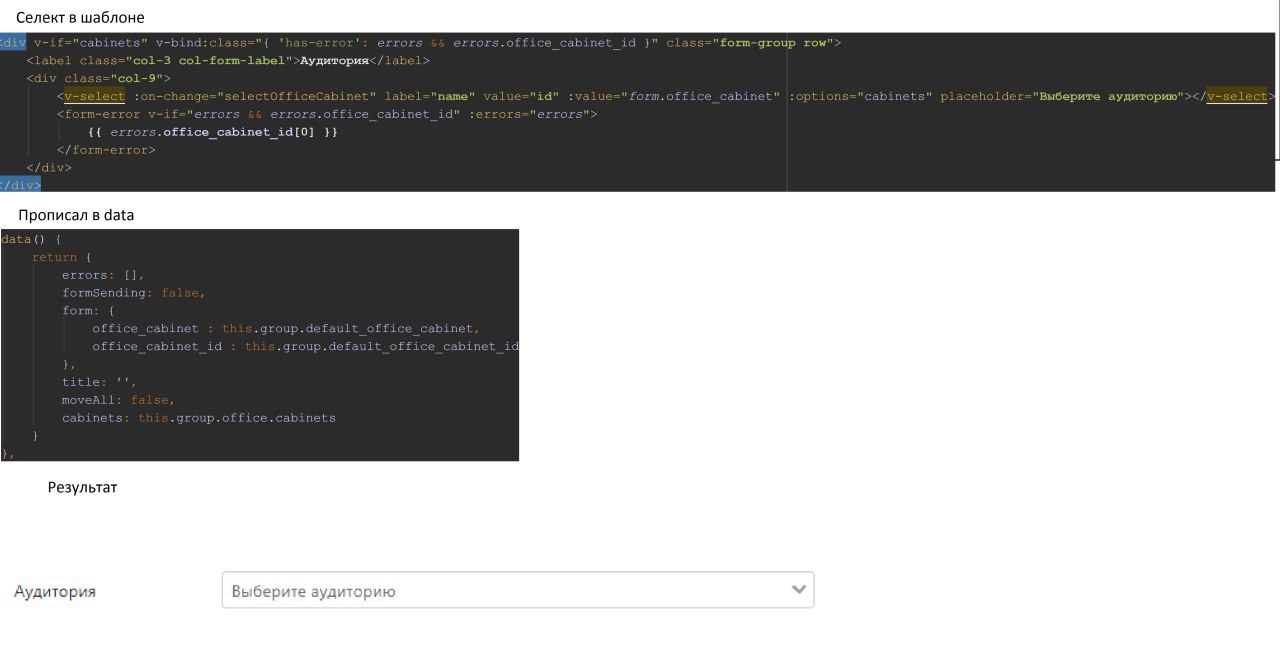Click the 'return {' line in data

tap(62, 257)
